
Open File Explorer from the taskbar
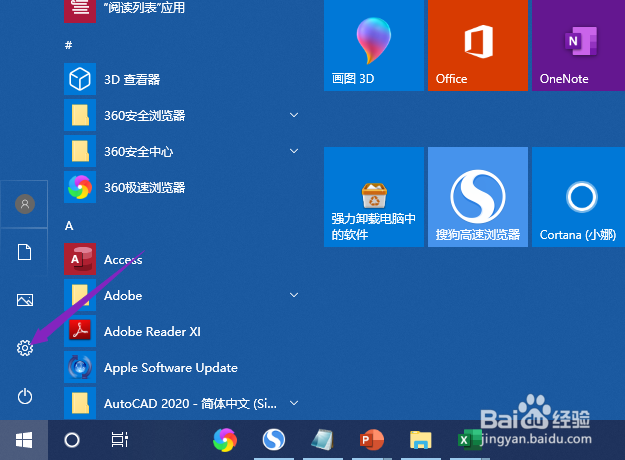tap(421, 440)
